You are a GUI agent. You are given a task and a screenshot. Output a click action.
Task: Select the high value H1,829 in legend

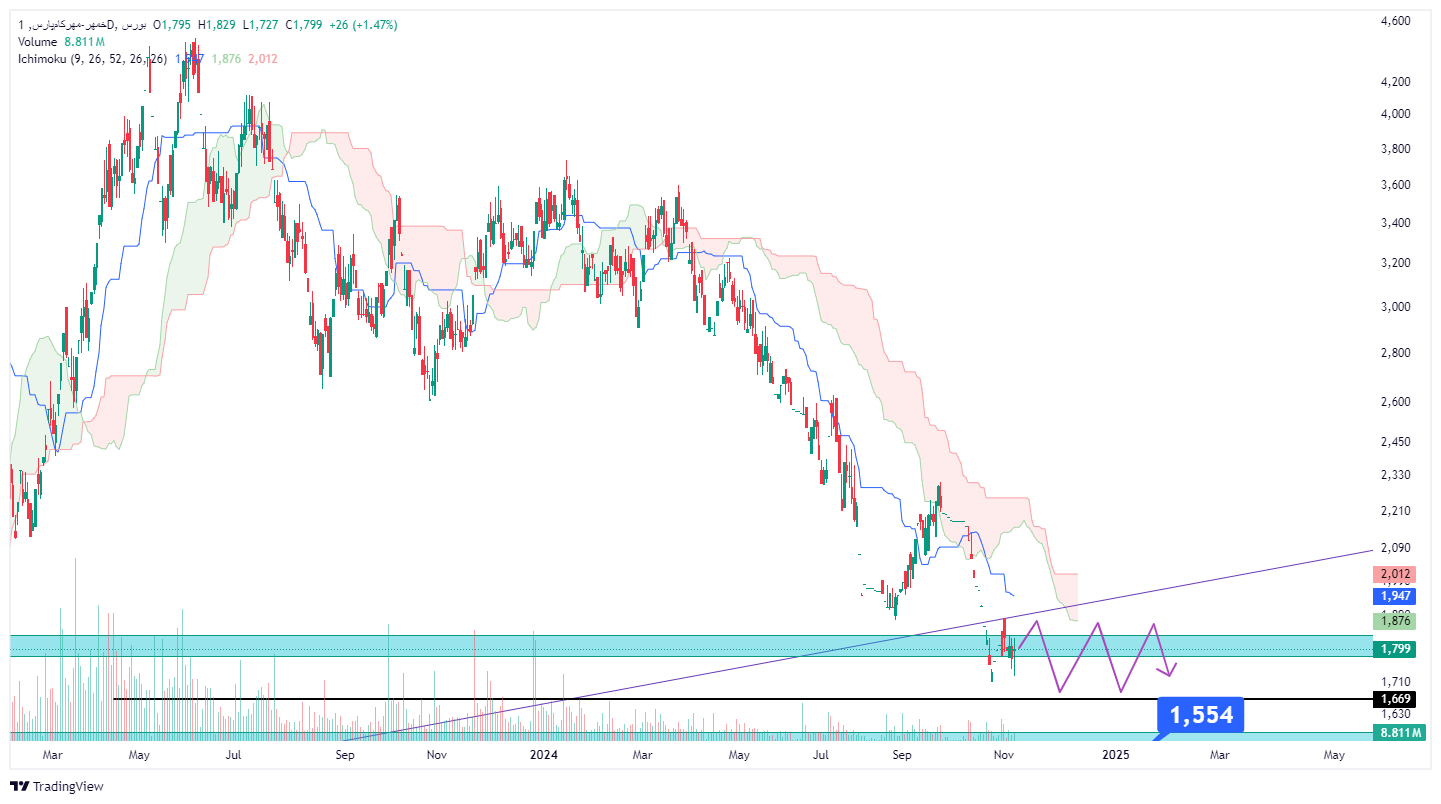pos(218,24)
